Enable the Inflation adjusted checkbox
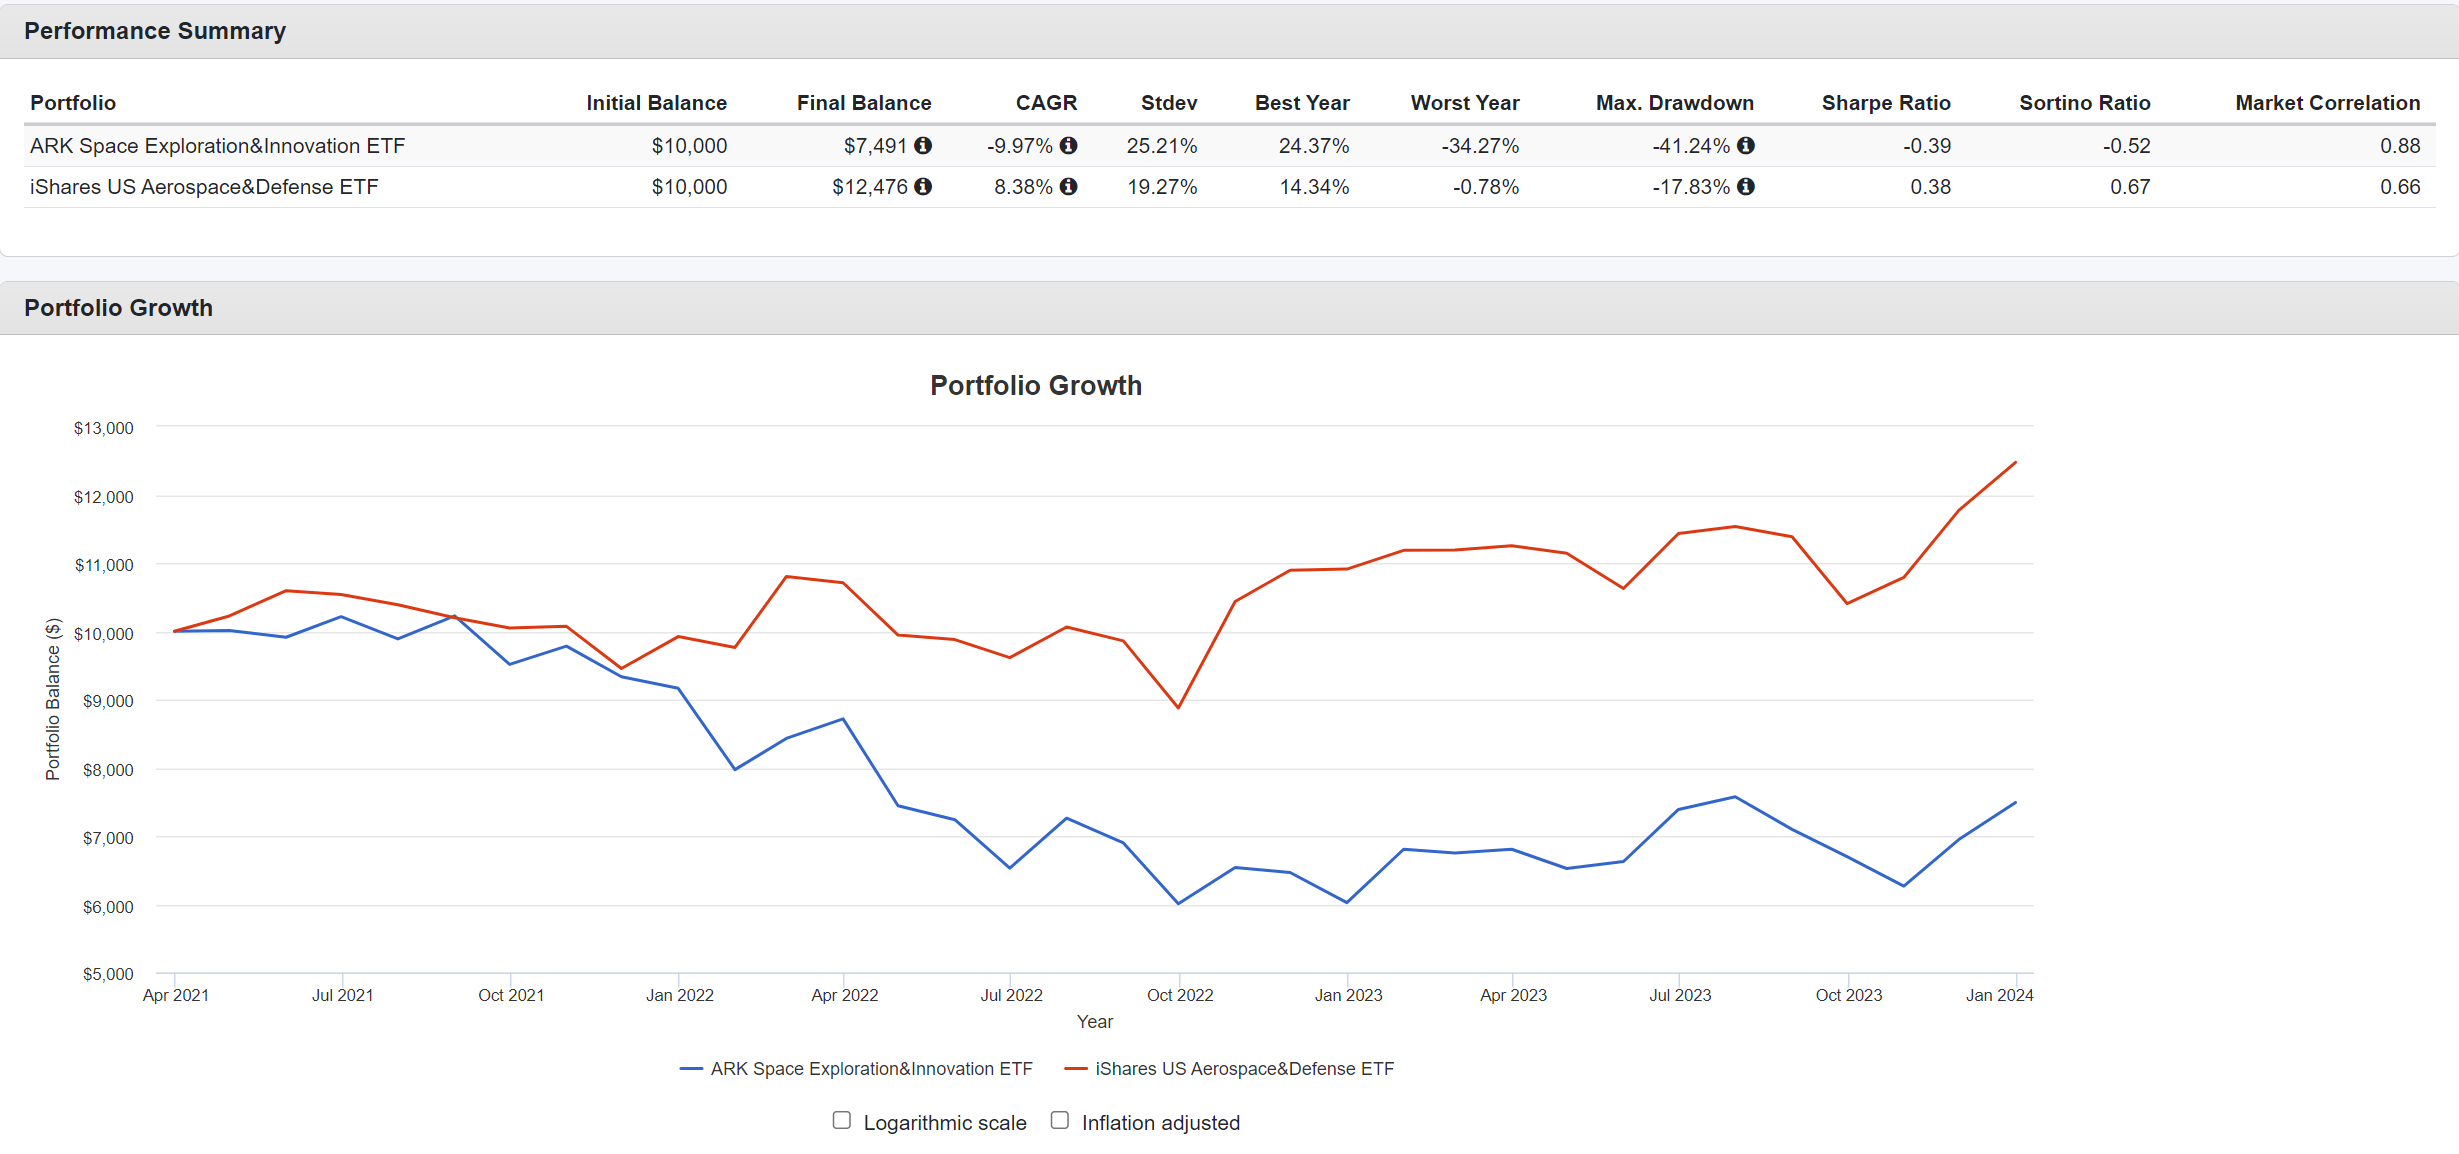2459x1154 pixels. pyautogui.click(x=1059, y=1119)
